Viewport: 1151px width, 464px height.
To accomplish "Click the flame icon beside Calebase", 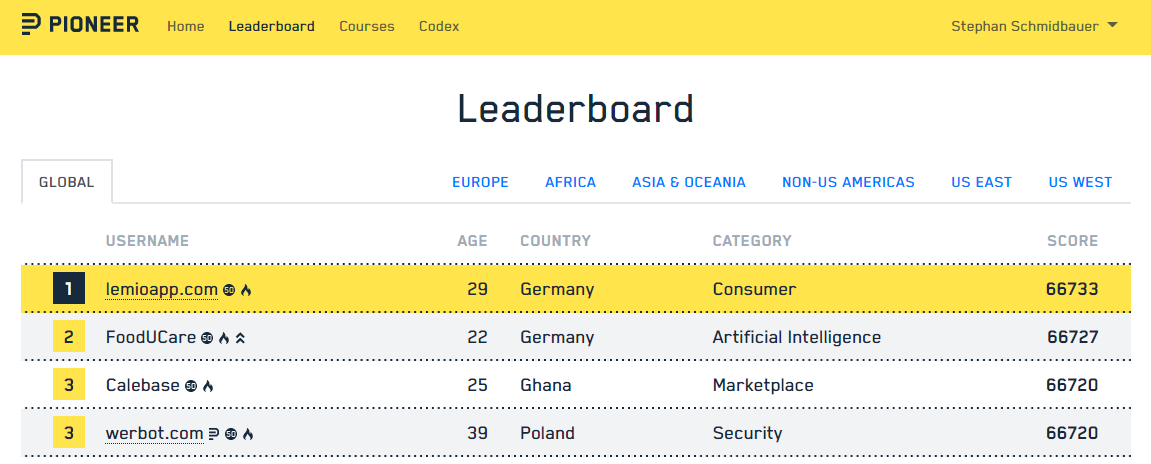I will pos(208,386).
